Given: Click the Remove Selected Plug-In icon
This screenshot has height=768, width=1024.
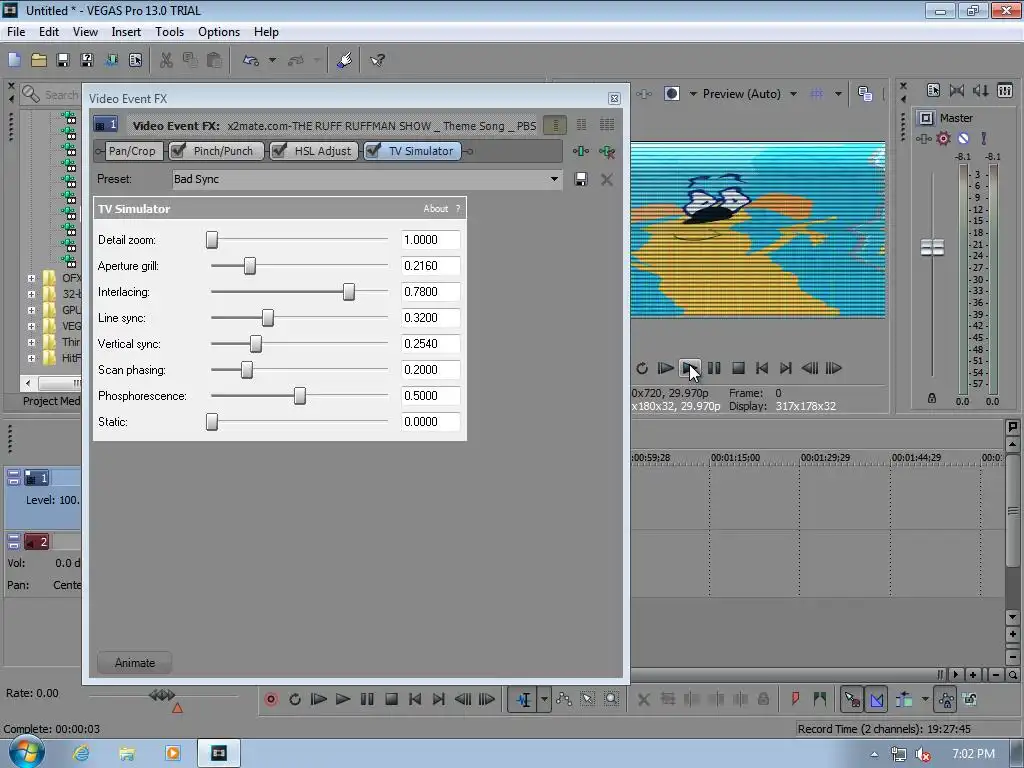Looking at the screenshot, I should point(607,152).
